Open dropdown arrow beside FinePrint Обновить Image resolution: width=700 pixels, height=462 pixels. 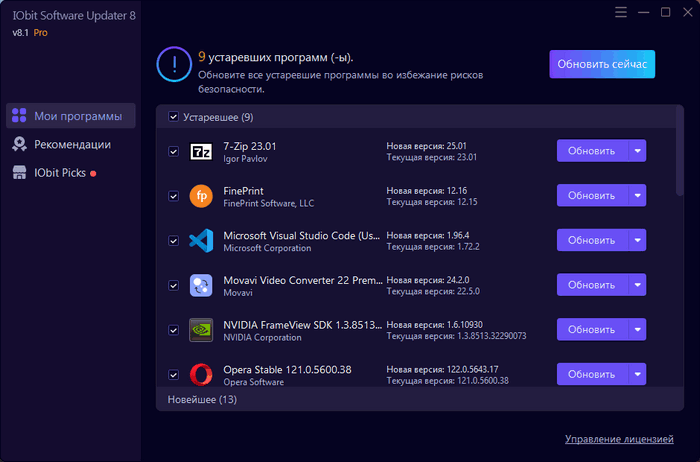coord(638,196)
